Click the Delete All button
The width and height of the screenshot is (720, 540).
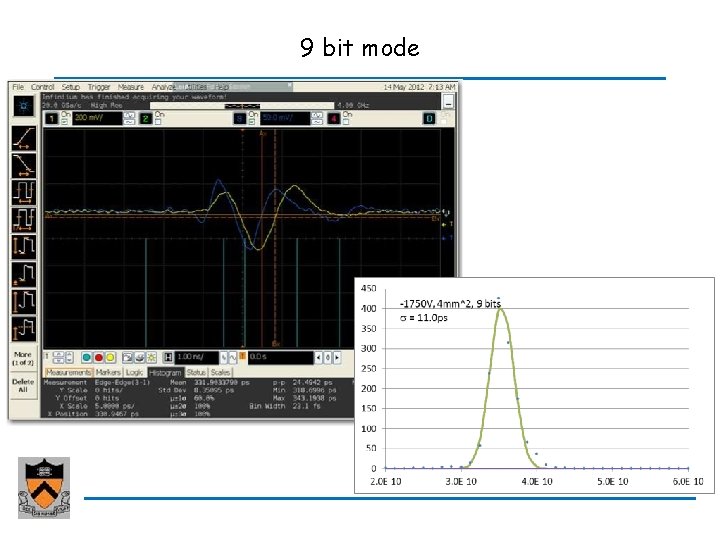point(23,386)
